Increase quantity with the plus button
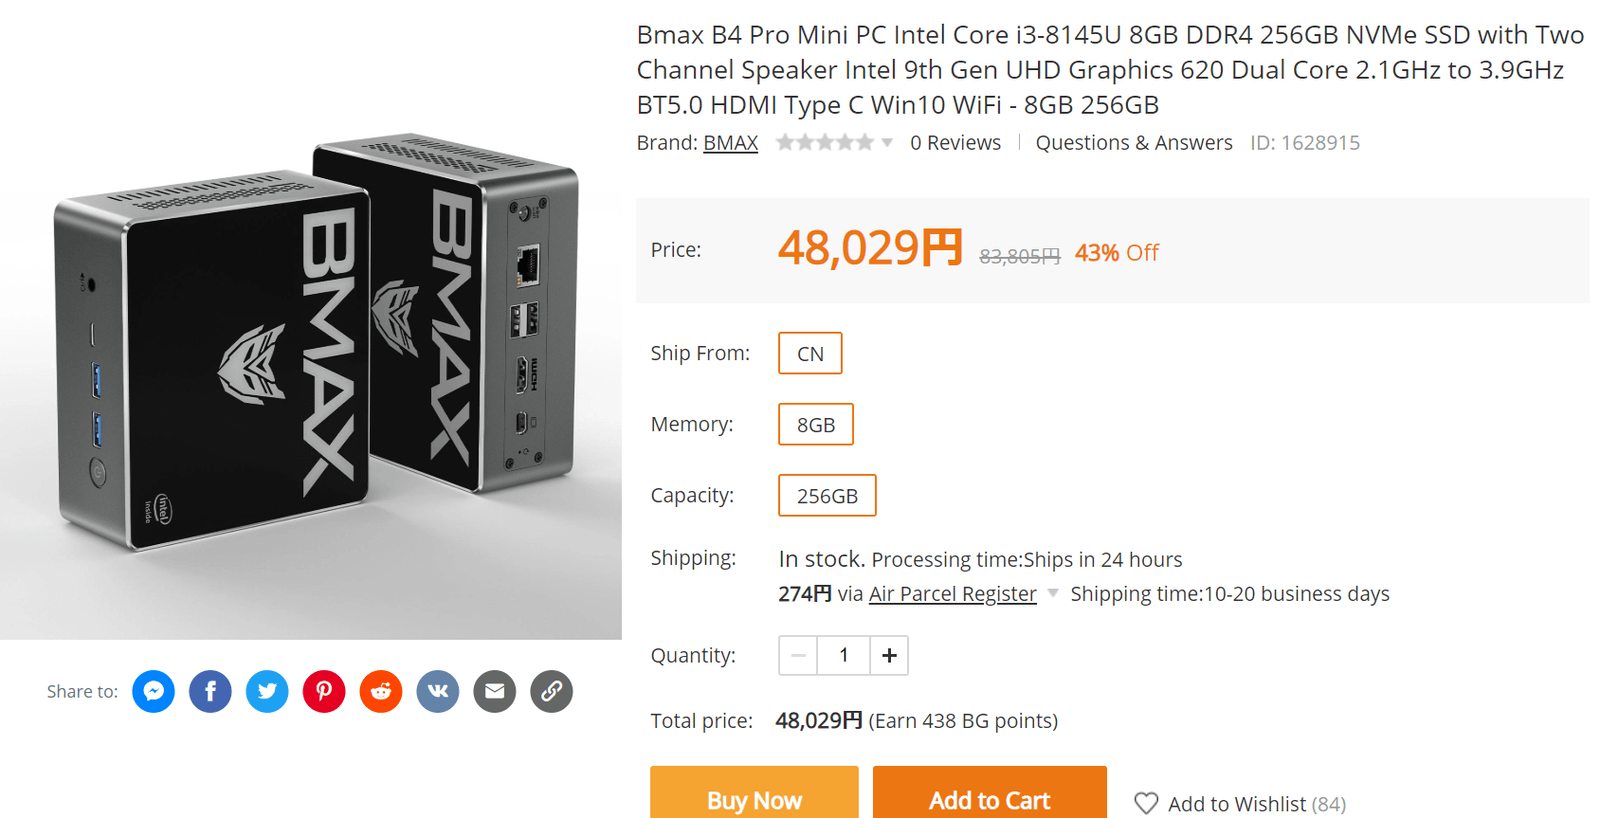This screenshot has width=1600, height=818. pos(889,656)
